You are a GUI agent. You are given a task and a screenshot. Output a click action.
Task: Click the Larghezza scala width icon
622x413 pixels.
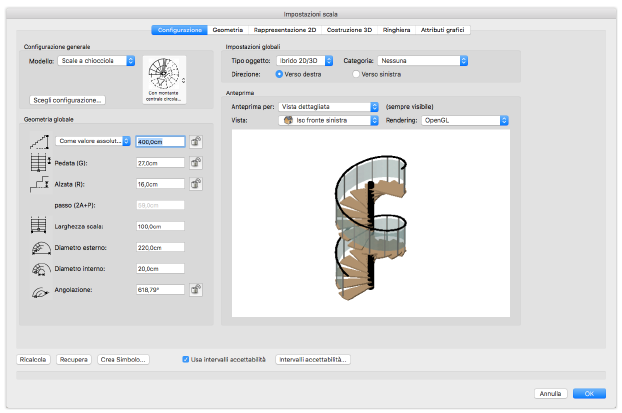39,225
